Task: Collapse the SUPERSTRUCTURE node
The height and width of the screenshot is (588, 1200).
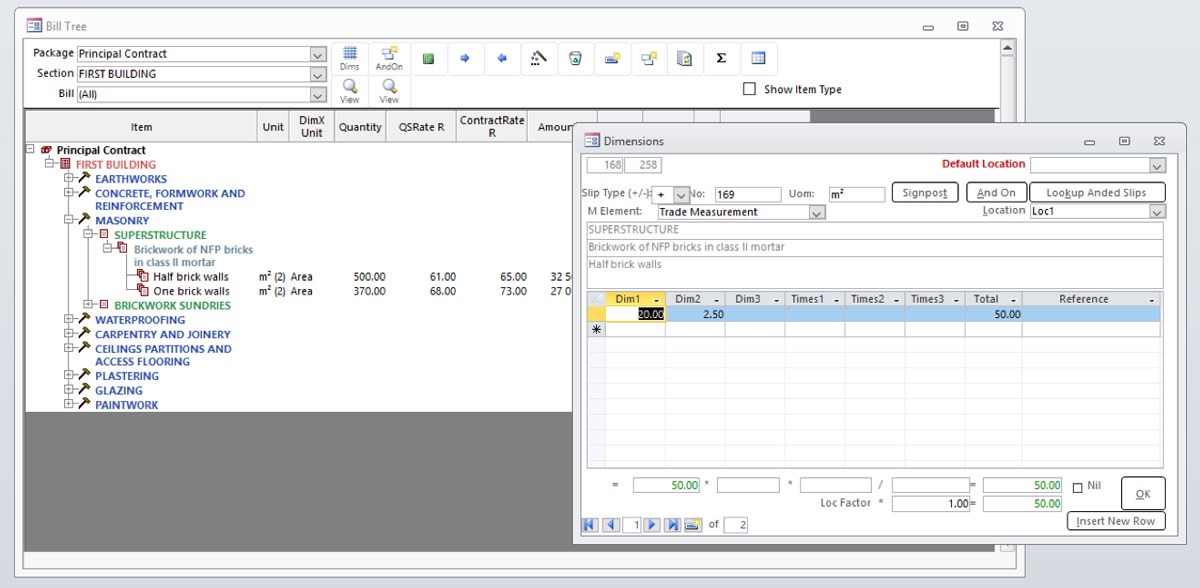Action: click(x=88, y=234)
